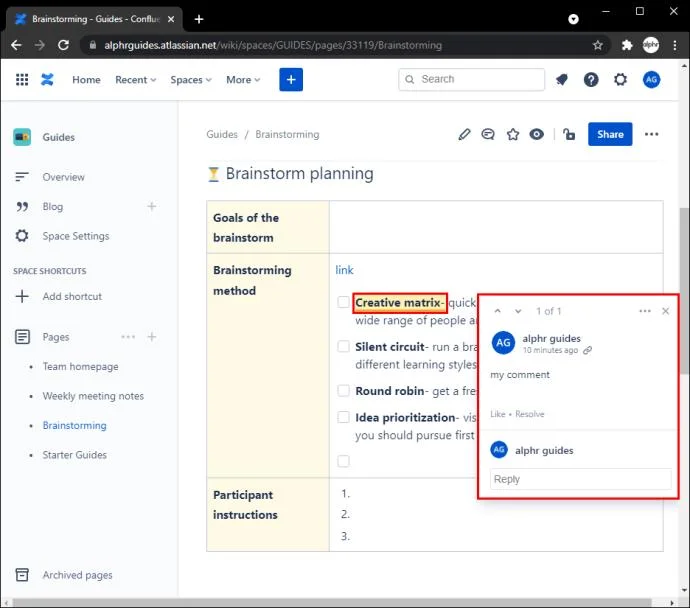
Task: Check the empty last task checkbox
Action: [x=343, y=461]
